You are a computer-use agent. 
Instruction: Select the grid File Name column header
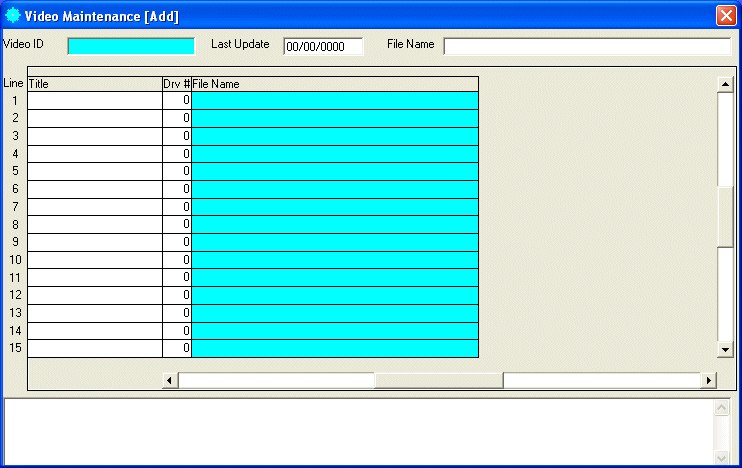coord(334,84)
